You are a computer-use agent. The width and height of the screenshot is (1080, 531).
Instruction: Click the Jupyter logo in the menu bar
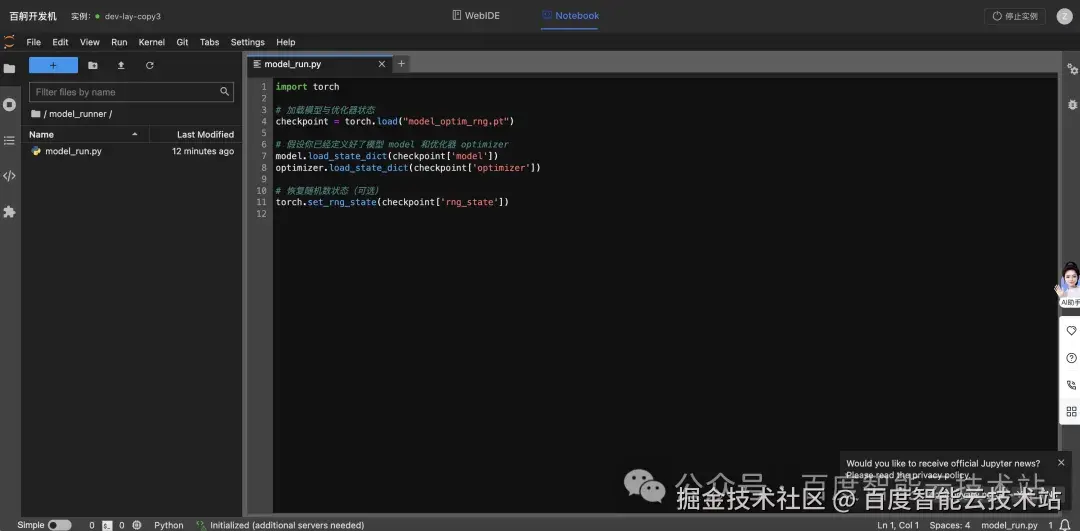(x=9, y=41)
